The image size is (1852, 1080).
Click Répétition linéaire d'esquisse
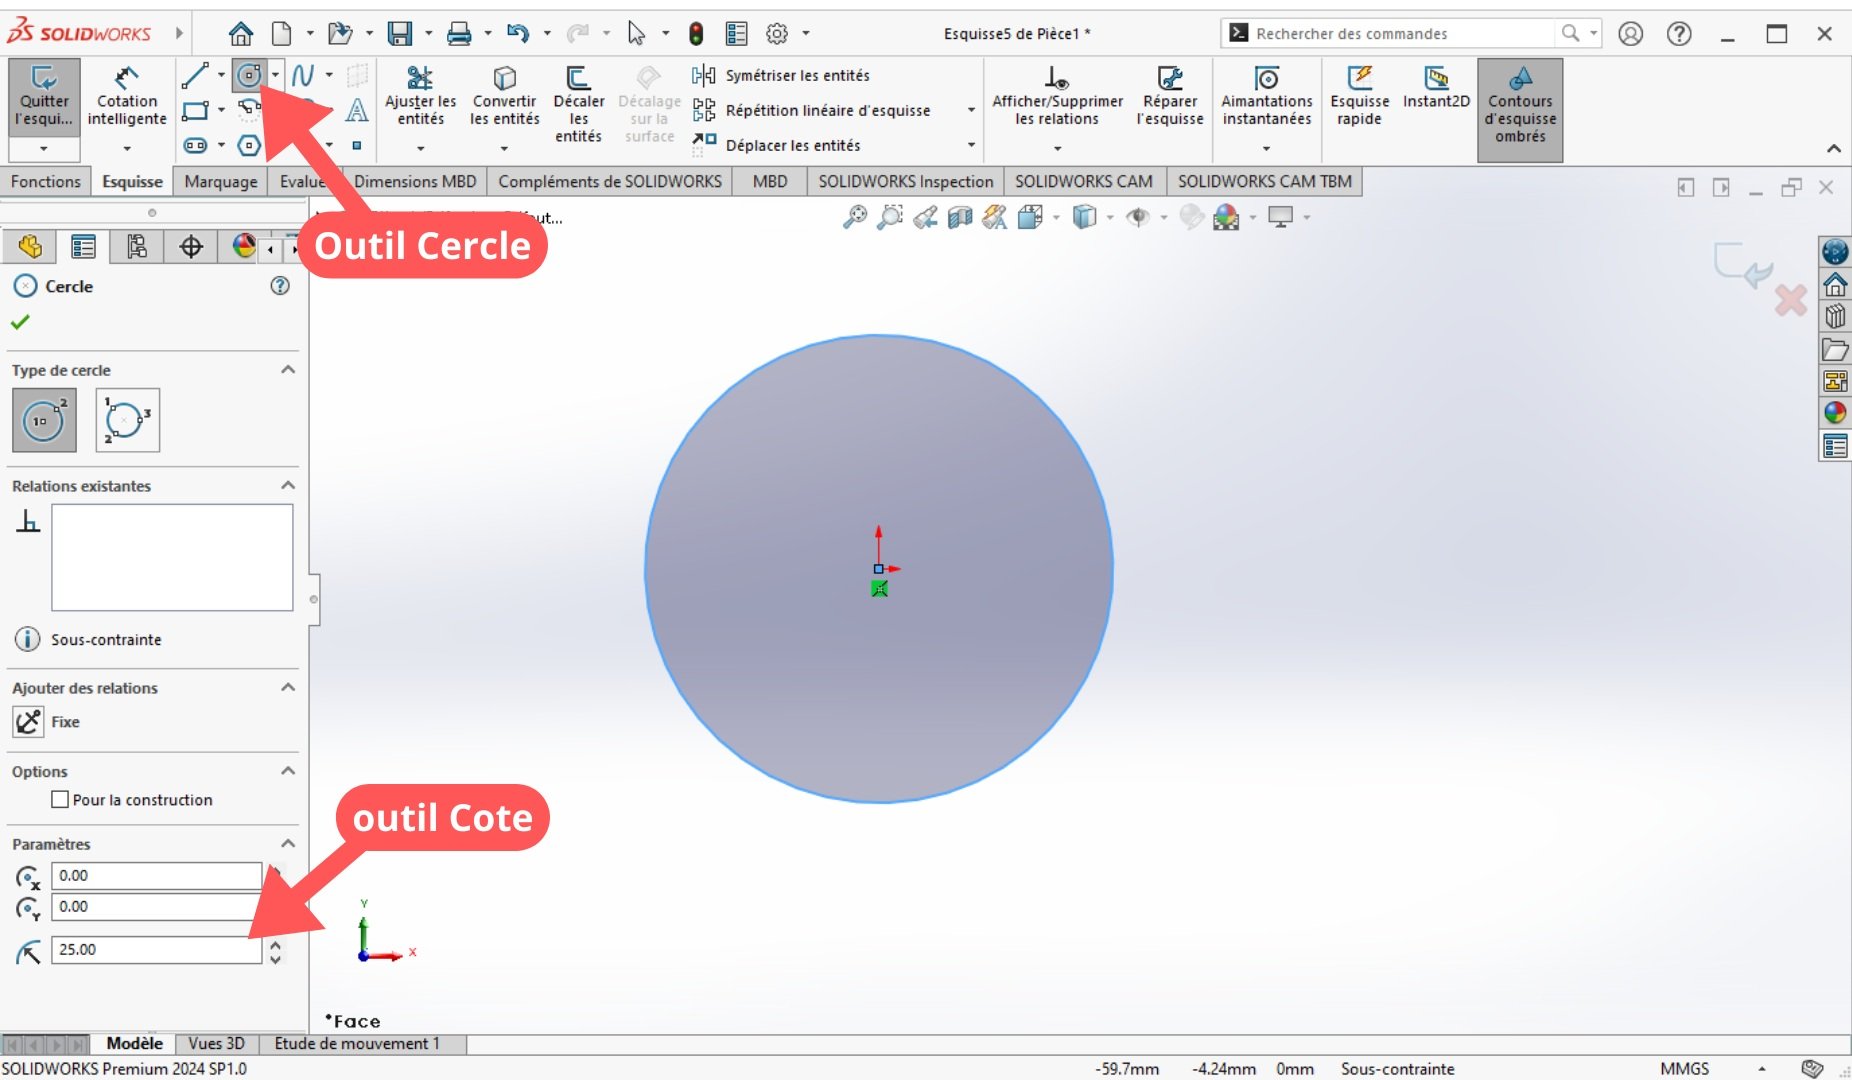point(811,110)
